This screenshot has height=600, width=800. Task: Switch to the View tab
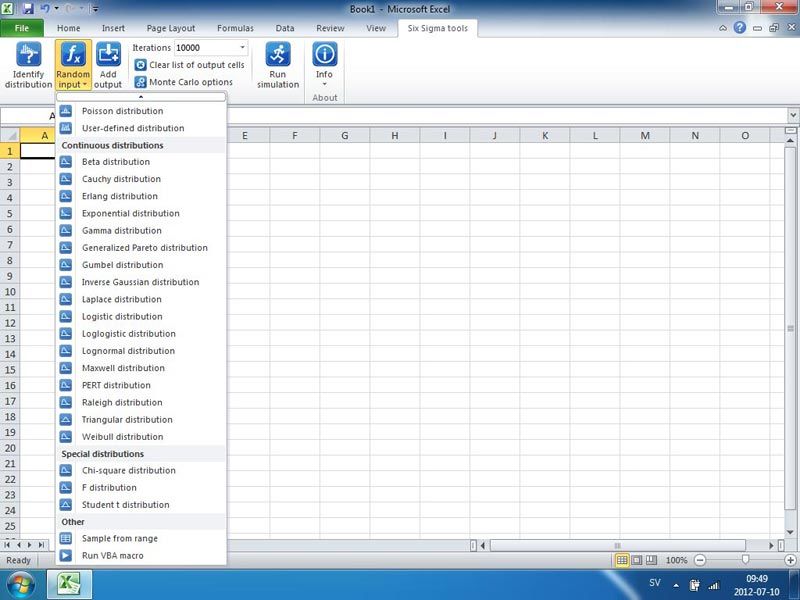tap(376, 28)
